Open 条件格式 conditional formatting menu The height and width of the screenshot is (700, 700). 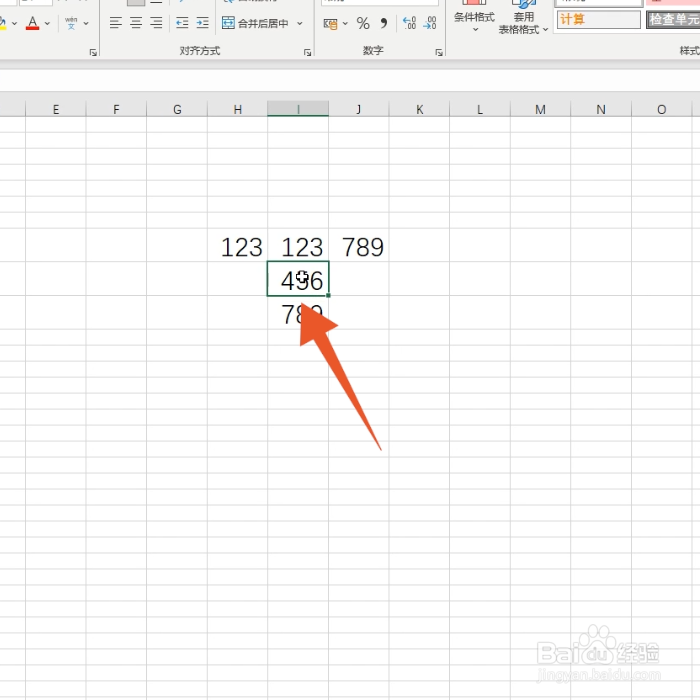[x=474, y=18]
